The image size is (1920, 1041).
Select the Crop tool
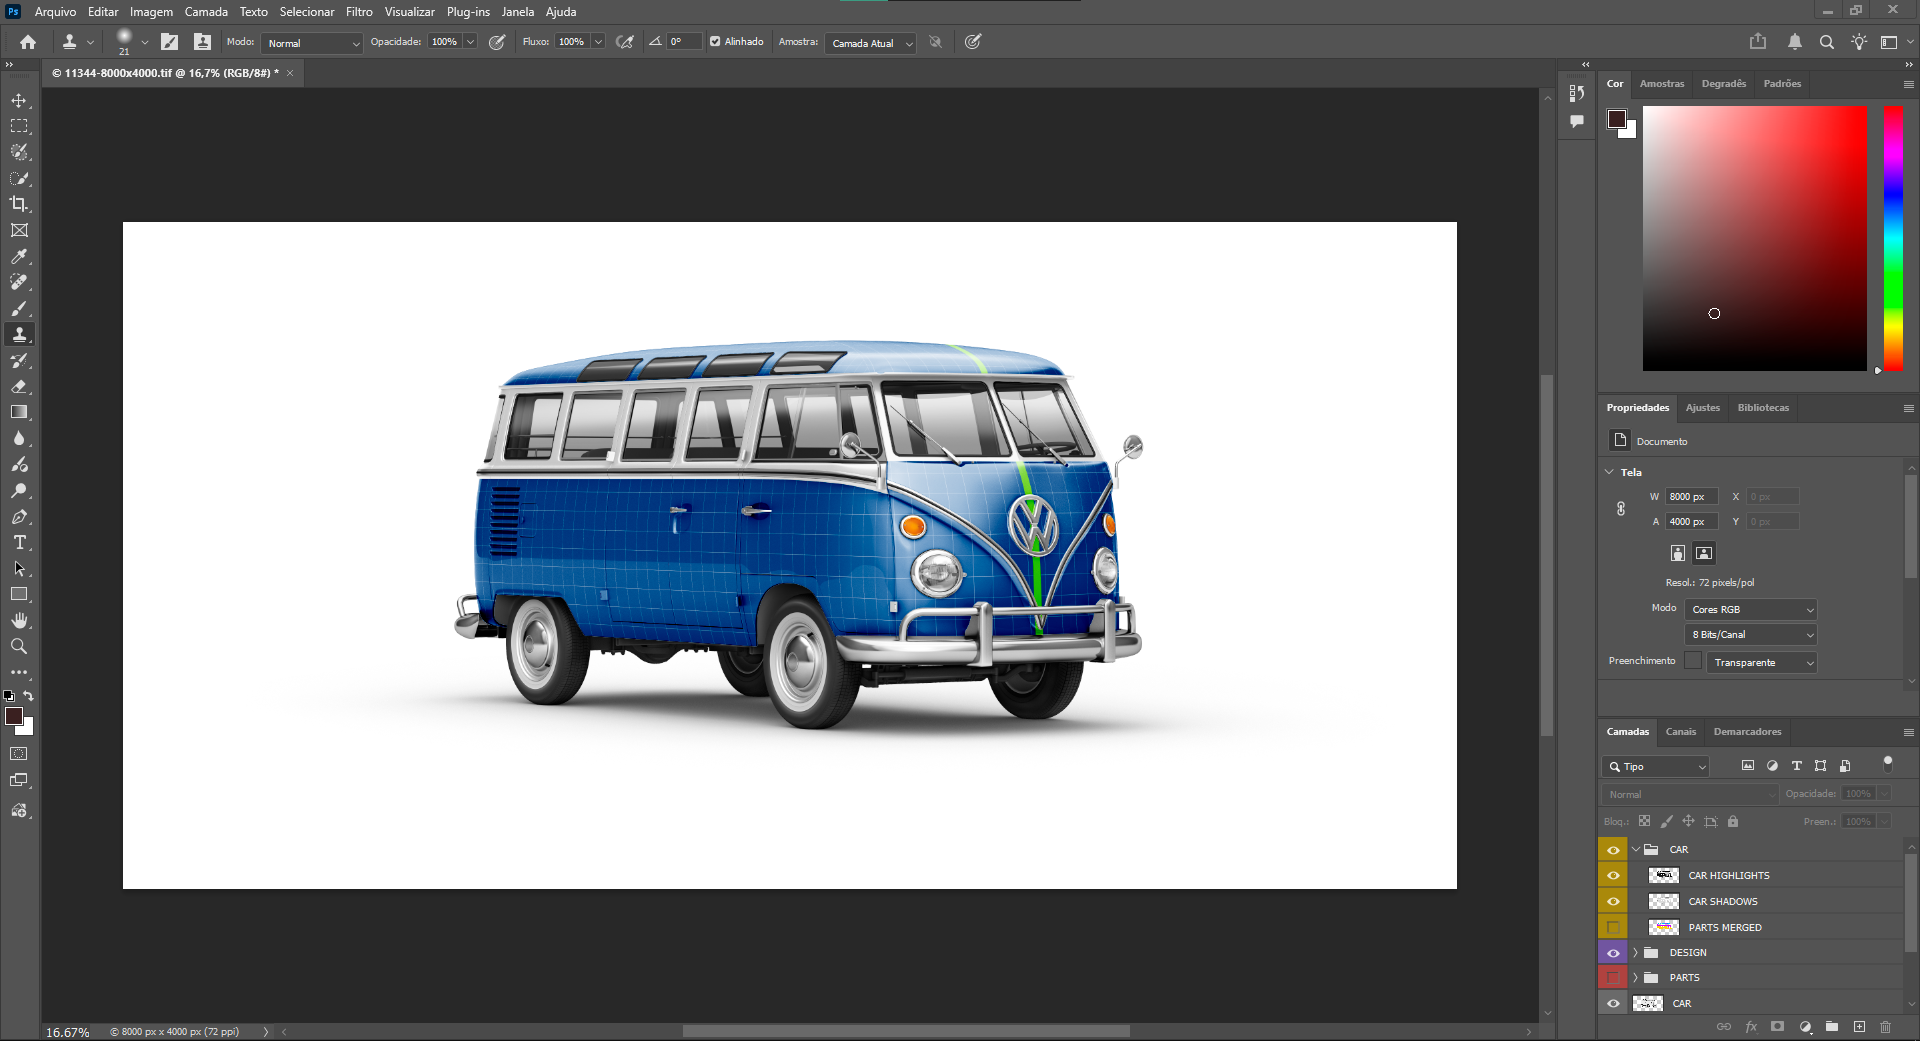19,204
